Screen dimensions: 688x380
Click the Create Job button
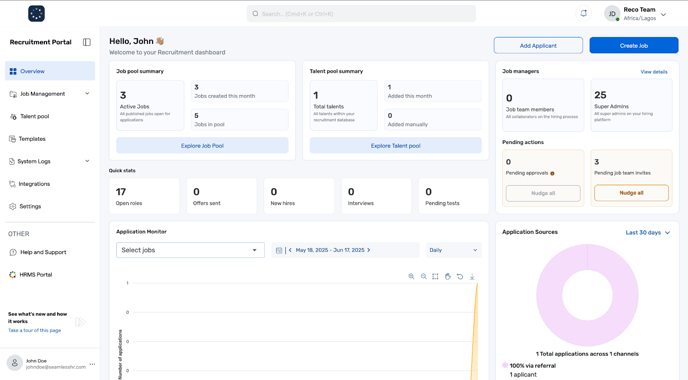(x=634, y=45)
